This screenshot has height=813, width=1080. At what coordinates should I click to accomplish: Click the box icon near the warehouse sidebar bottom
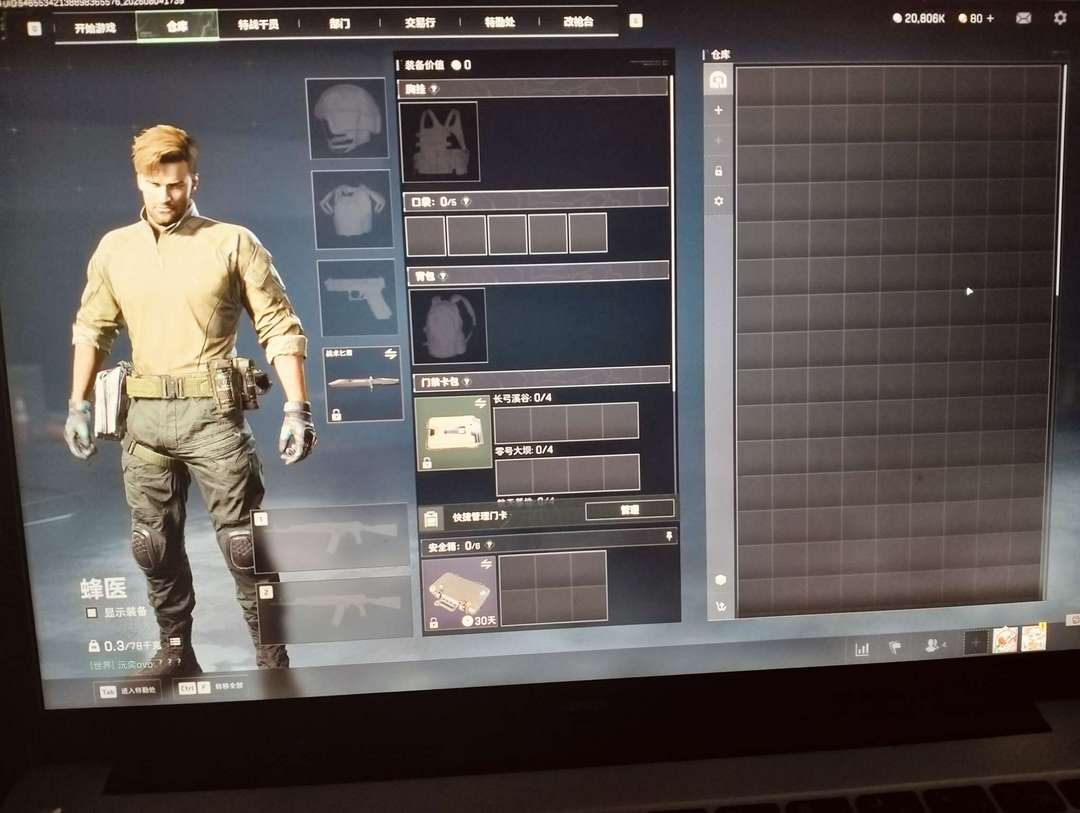pyautogui.click(x=720, y=579)
